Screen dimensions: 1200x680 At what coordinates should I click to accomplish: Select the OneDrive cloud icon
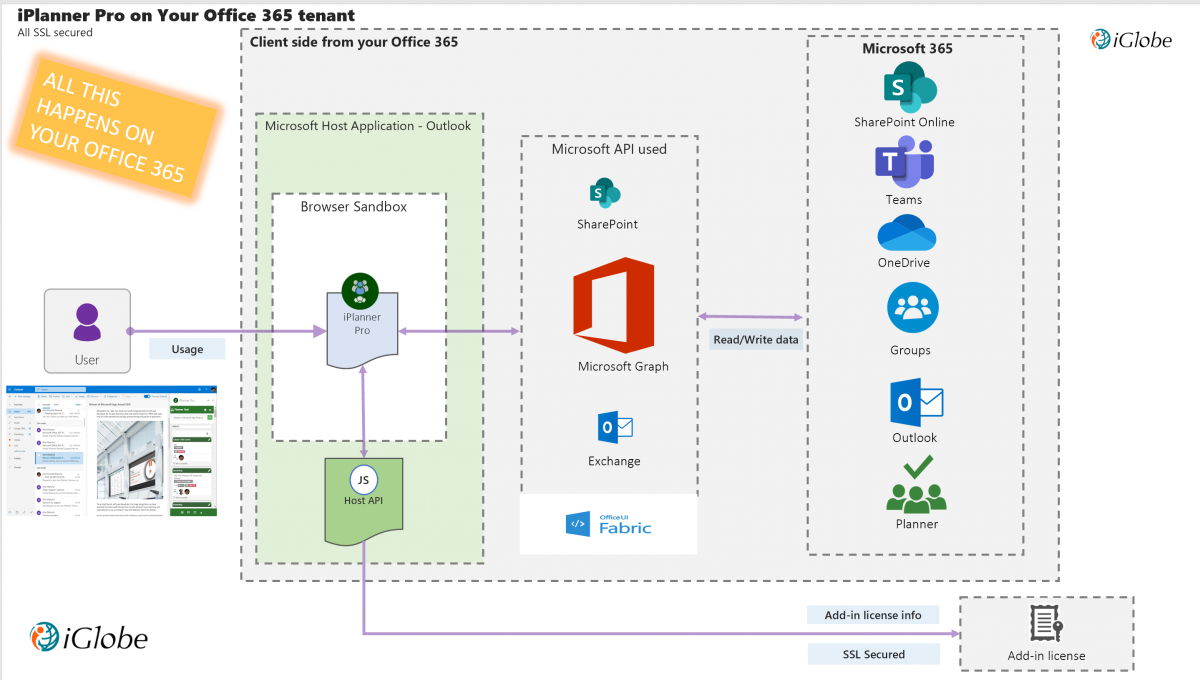[x=905, y=236]
